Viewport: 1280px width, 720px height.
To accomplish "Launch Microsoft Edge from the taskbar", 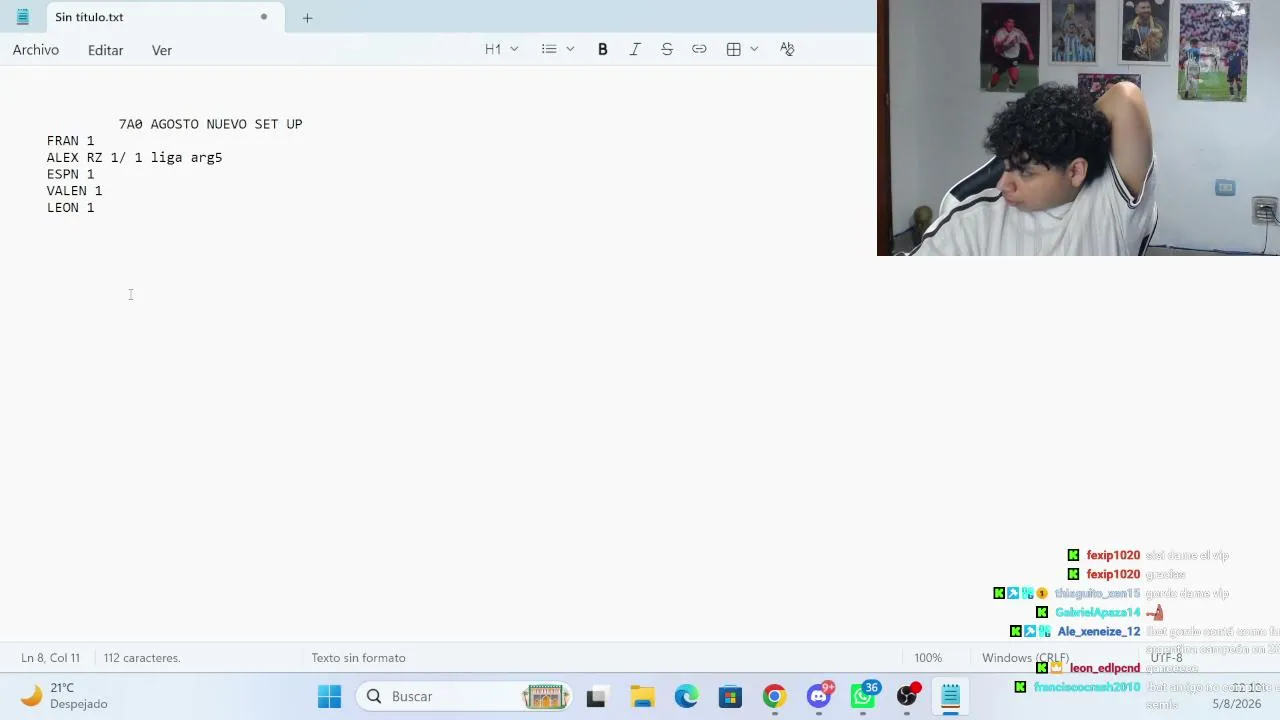I will coord(686,696).
